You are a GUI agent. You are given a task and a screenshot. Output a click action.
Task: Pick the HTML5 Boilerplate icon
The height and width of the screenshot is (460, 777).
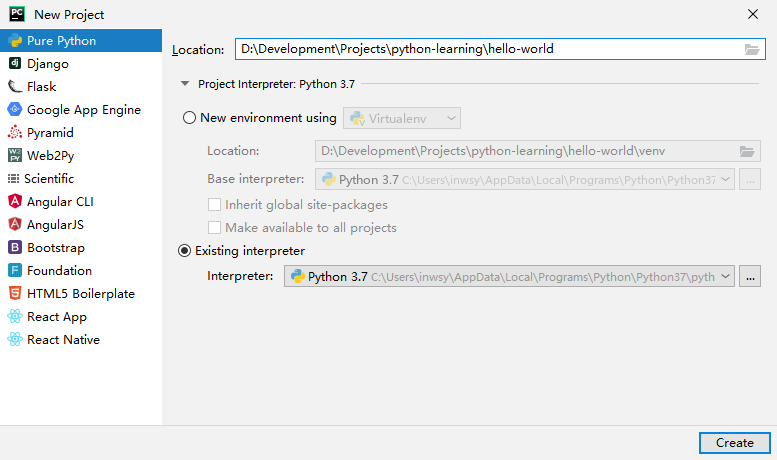click(15, 293)
